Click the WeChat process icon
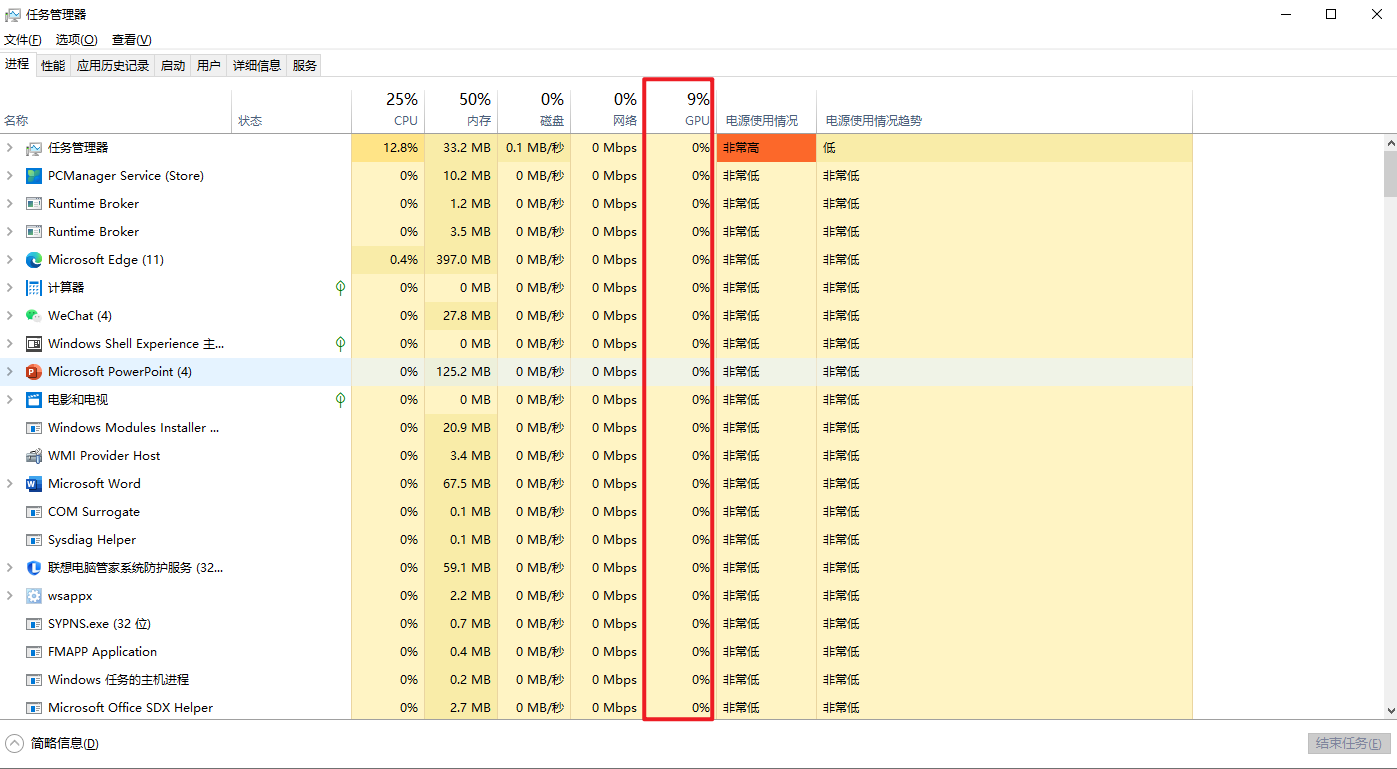The image size is (1397, 769). coord(34,316)
